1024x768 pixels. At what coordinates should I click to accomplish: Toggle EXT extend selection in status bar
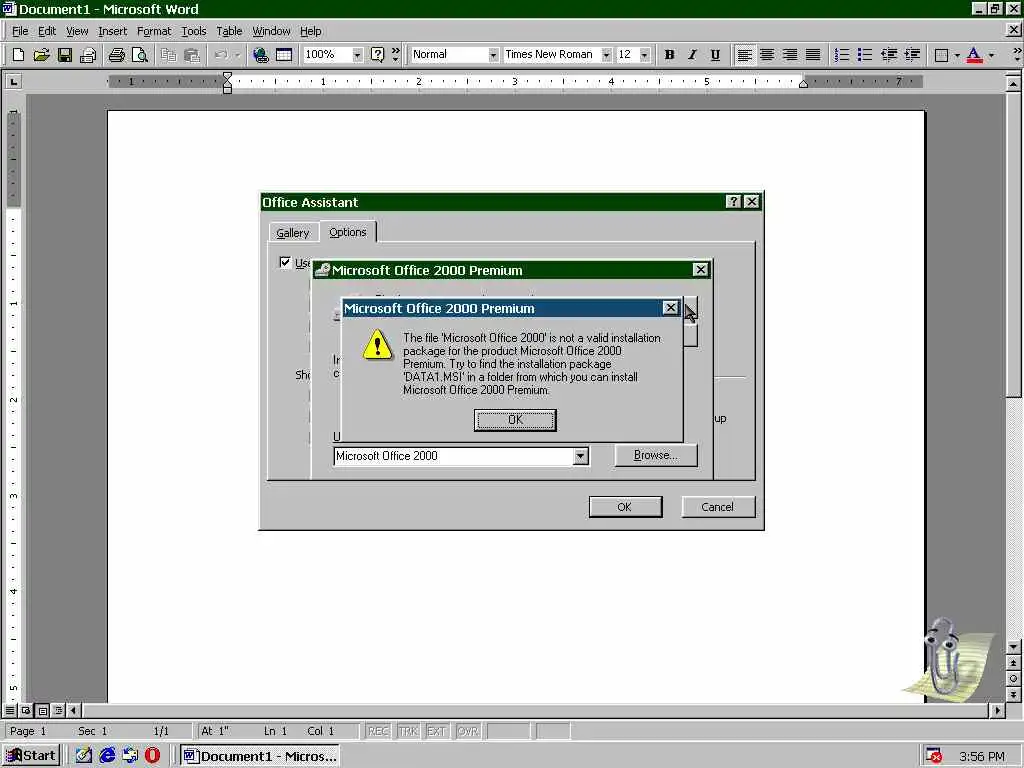click(437, 731)
